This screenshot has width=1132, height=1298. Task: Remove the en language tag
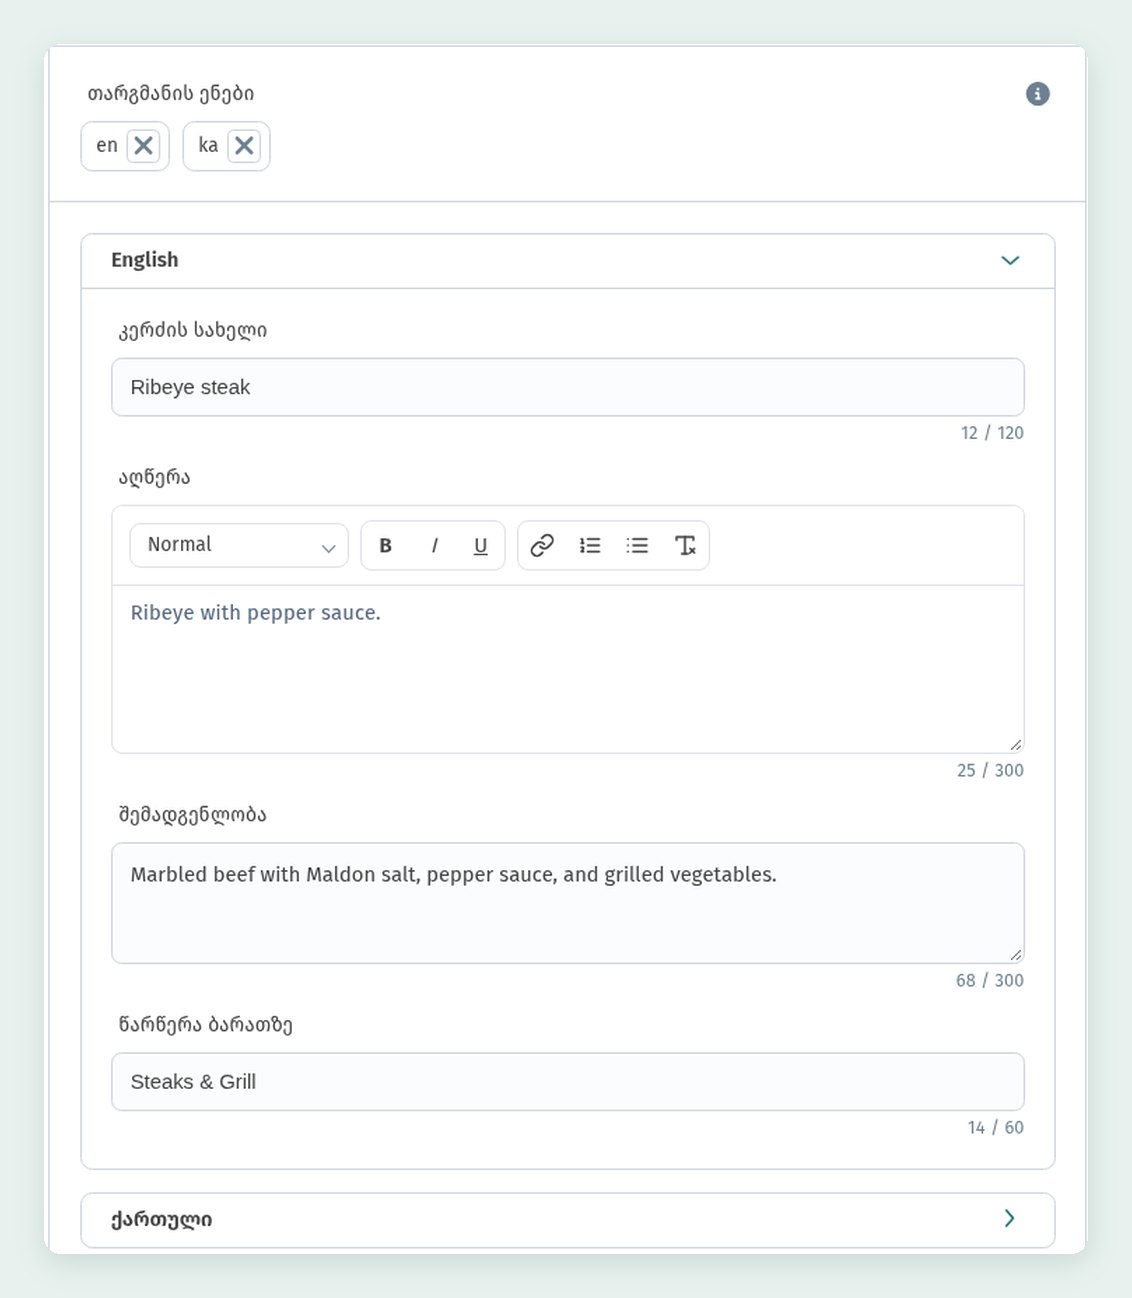click(143, 146)
